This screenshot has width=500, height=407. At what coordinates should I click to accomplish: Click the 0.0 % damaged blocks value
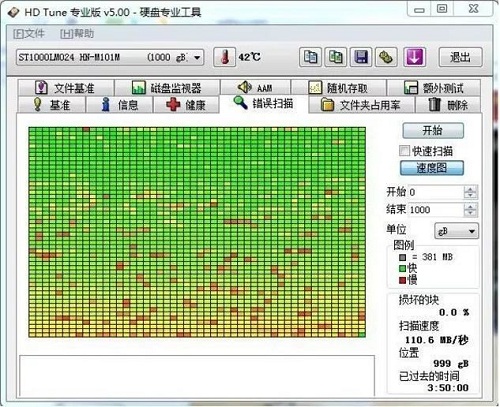coord(454,312)
